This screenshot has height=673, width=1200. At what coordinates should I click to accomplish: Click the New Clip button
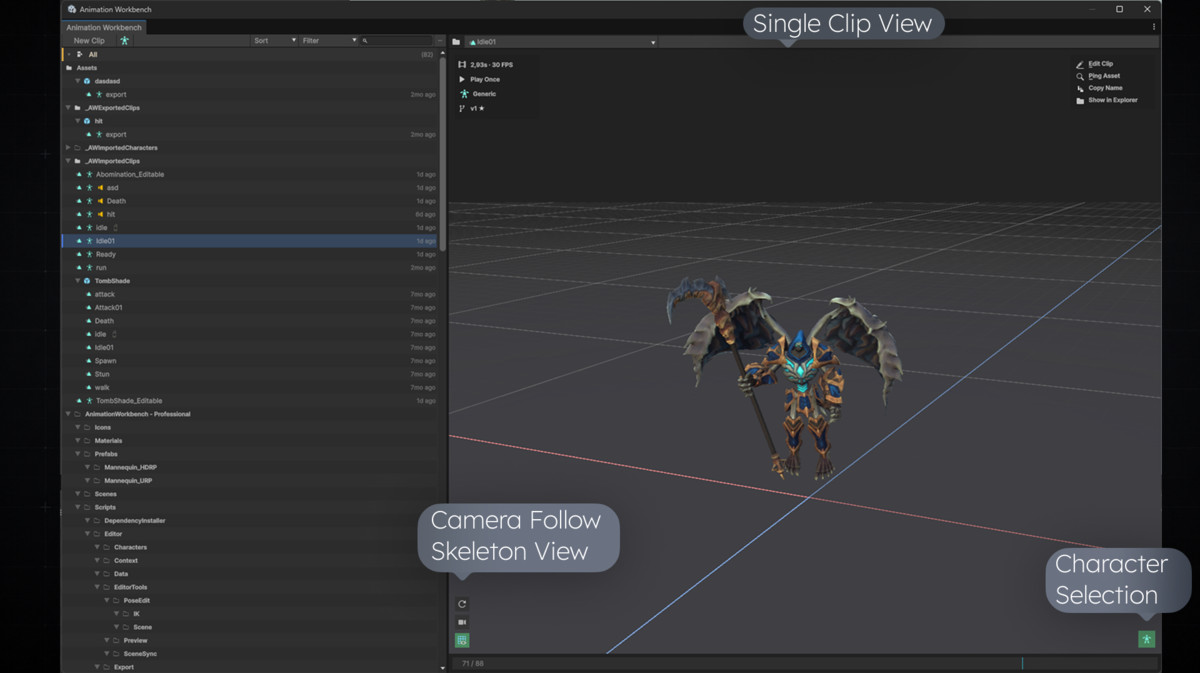[x=89, y=41]
